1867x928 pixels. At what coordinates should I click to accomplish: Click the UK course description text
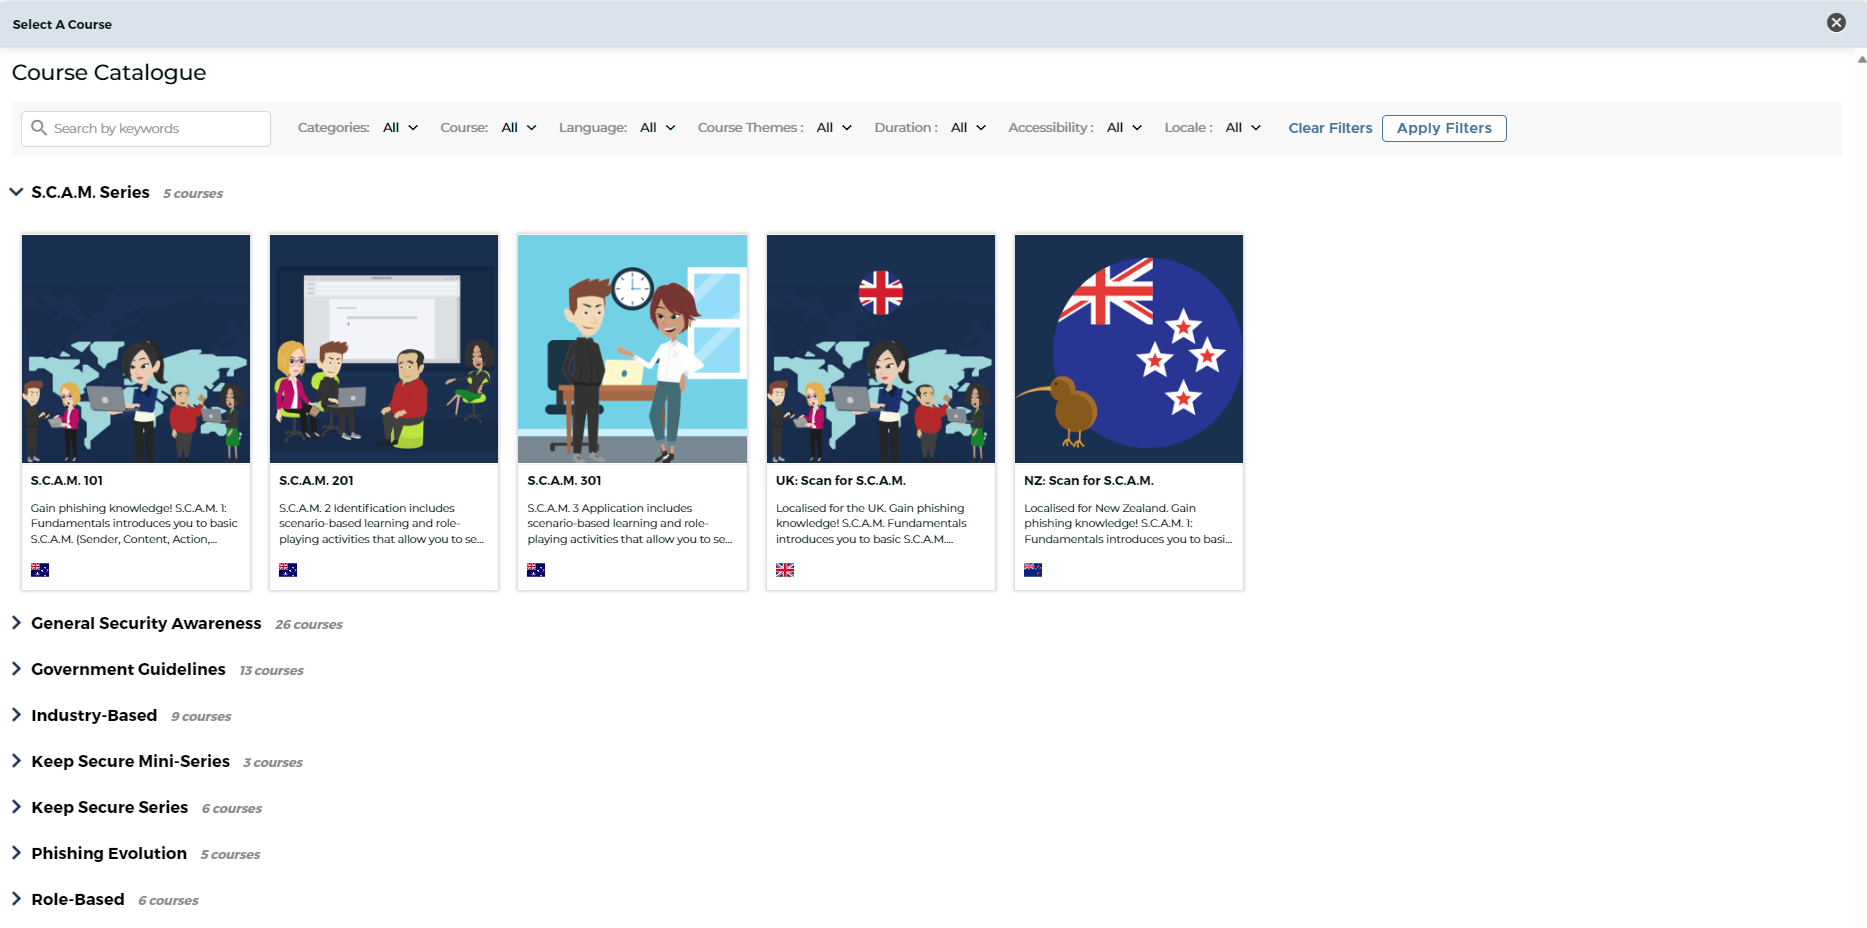point(872,524)
